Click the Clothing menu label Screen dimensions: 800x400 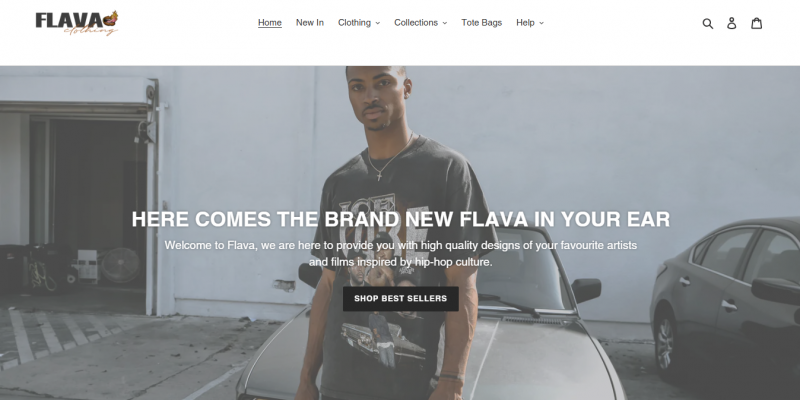354,22
